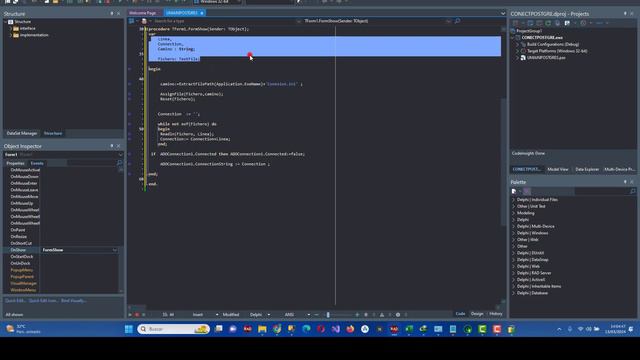Pin the Palette panel
This screenshot has height=360, width=640.
[x=625, y=182]
